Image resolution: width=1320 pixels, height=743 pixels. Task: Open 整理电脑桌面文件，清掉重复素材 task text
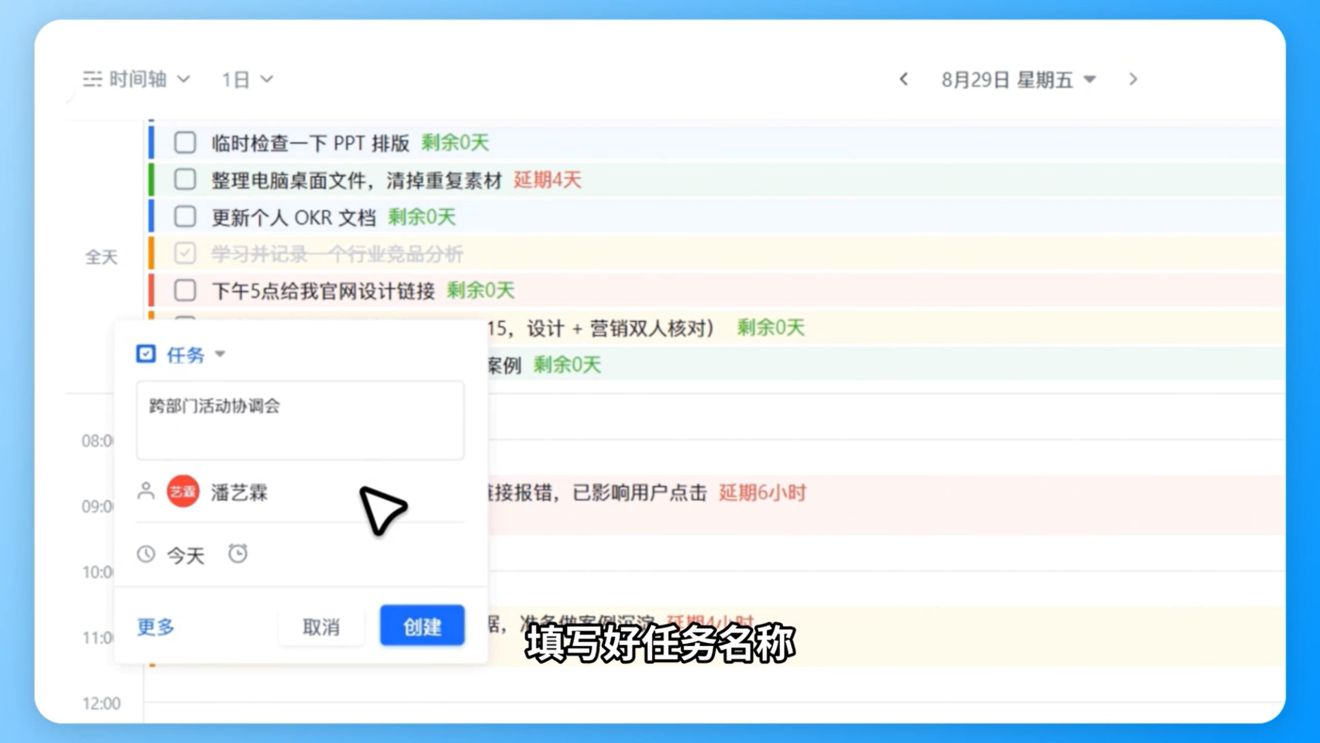[356, 180]
